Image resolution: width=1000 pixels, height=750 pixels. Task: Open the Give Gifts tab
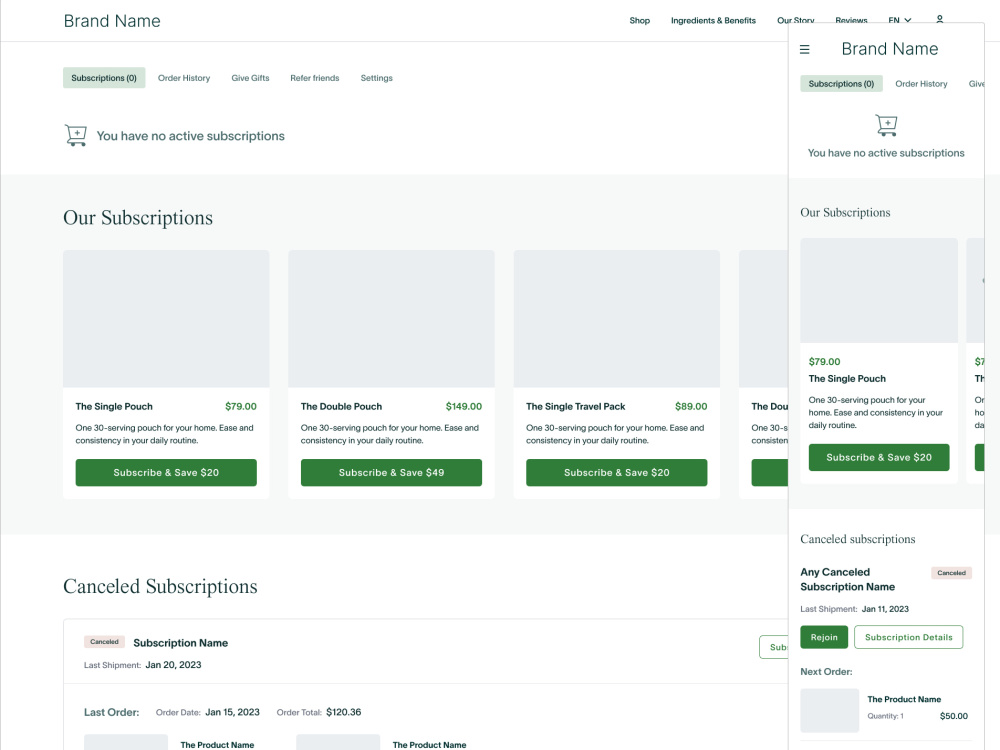coord(250,78)
